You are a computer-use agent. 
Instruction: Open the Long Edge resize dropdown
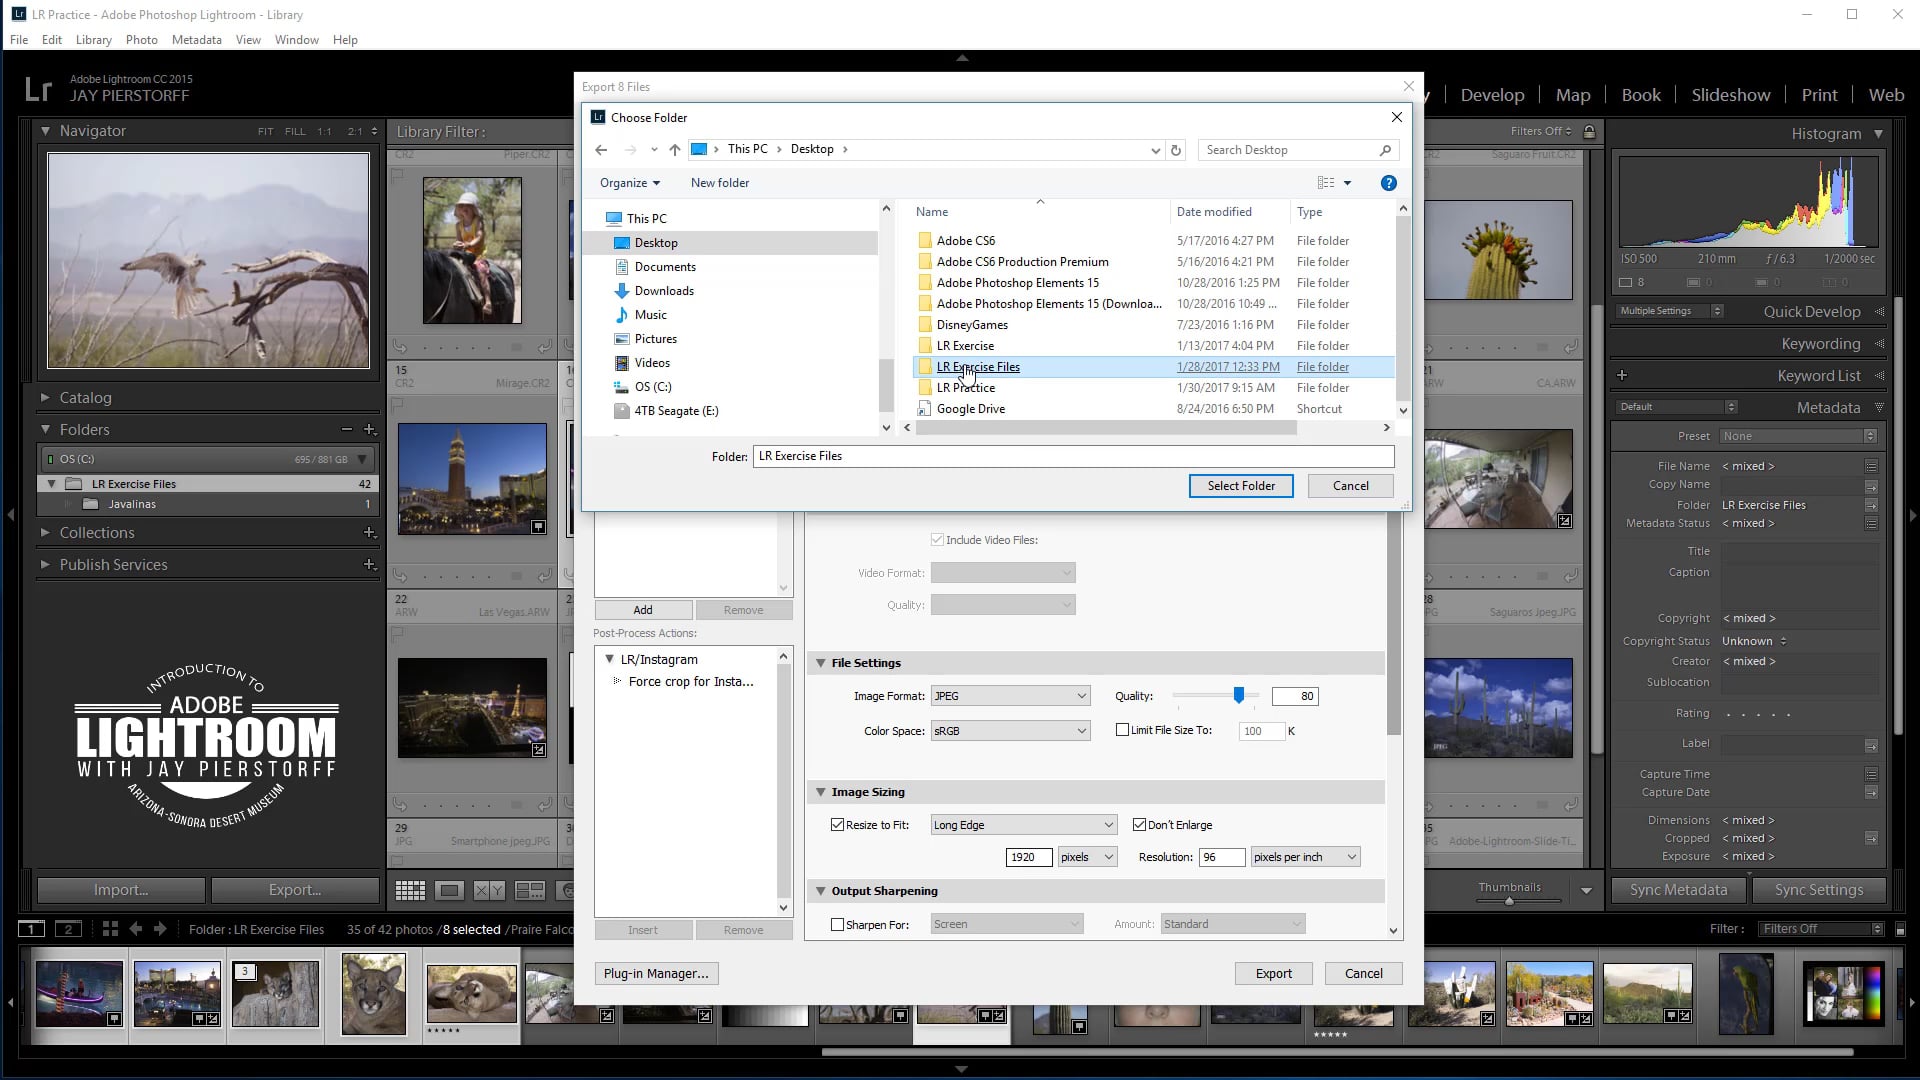[1022, 824]
